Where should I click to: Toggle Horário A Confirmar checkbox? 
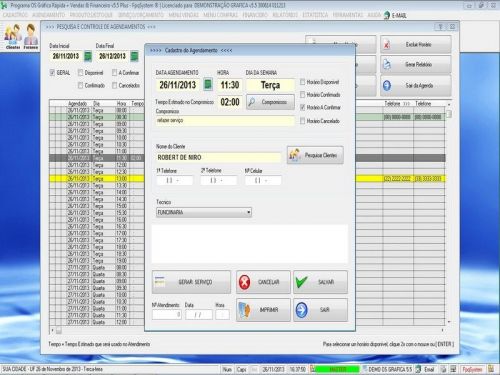[x=303, y=107]
